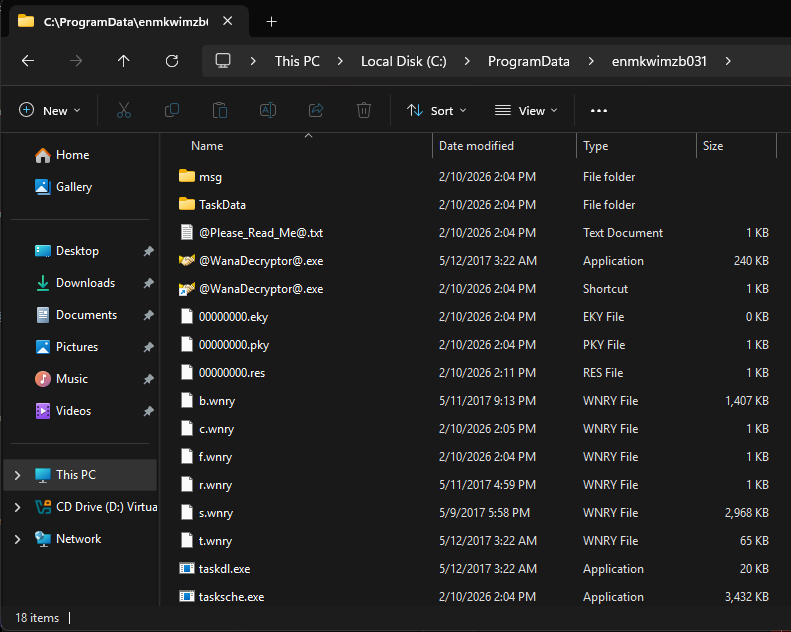Click the Cut scissors icon
The image size is (791, 632).
124,110
